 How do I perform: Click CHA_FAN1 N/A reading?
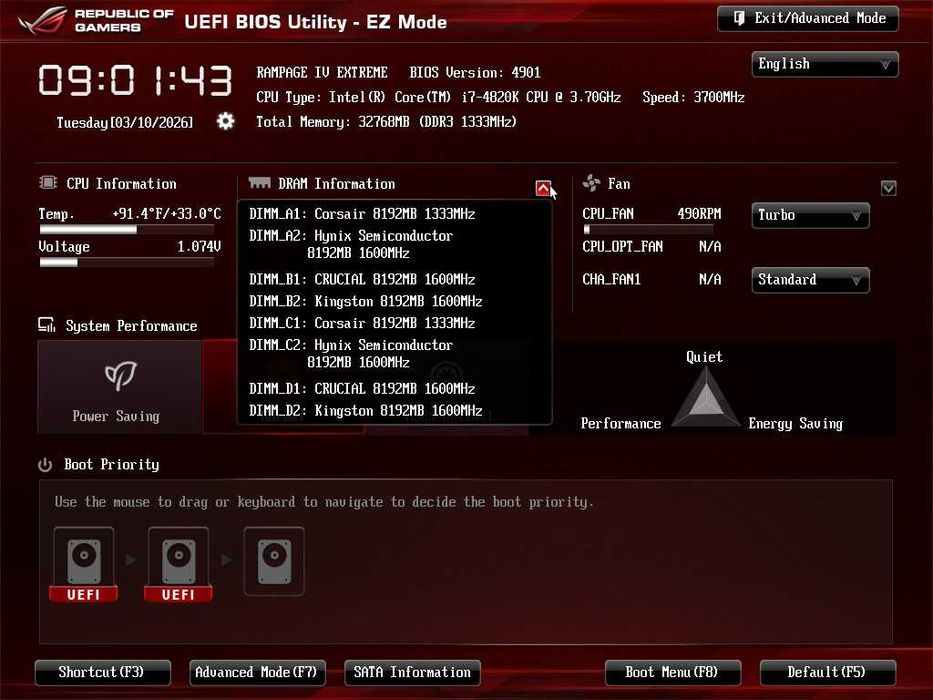[x=710, y=279]
